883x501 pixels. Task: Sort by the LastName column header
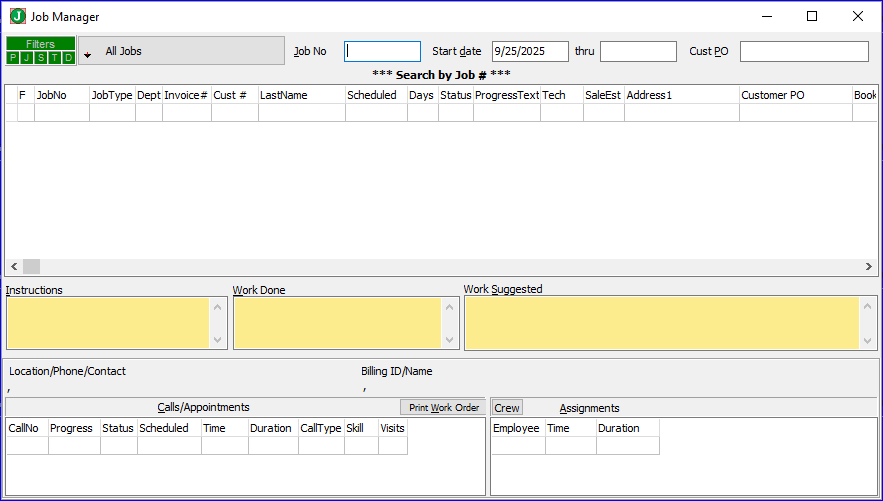click(x=302, y=95)
